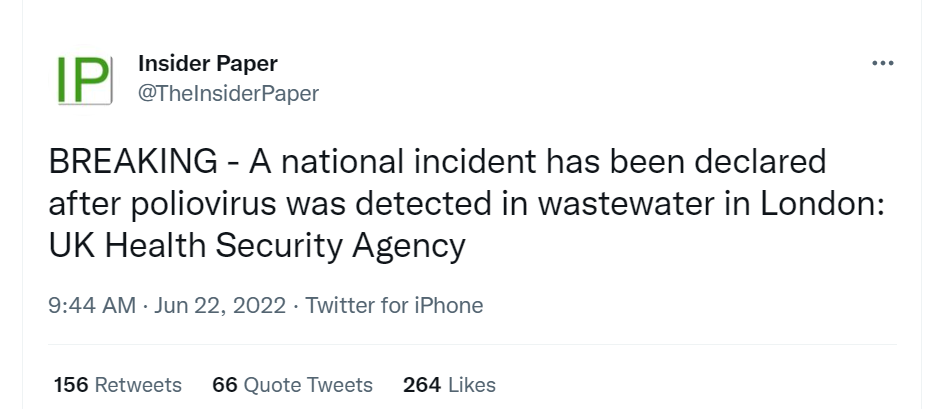Click the word BREAKING in the tweet
Screen dimensions: 944x409
133,161
